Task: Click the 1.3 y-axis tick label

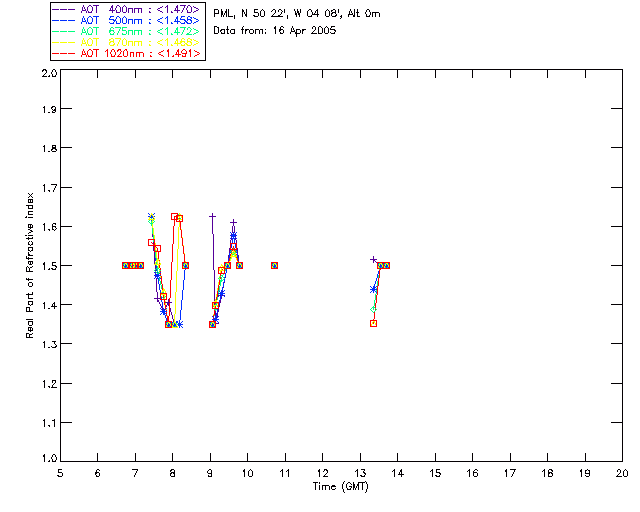Action: coord(49,344)
